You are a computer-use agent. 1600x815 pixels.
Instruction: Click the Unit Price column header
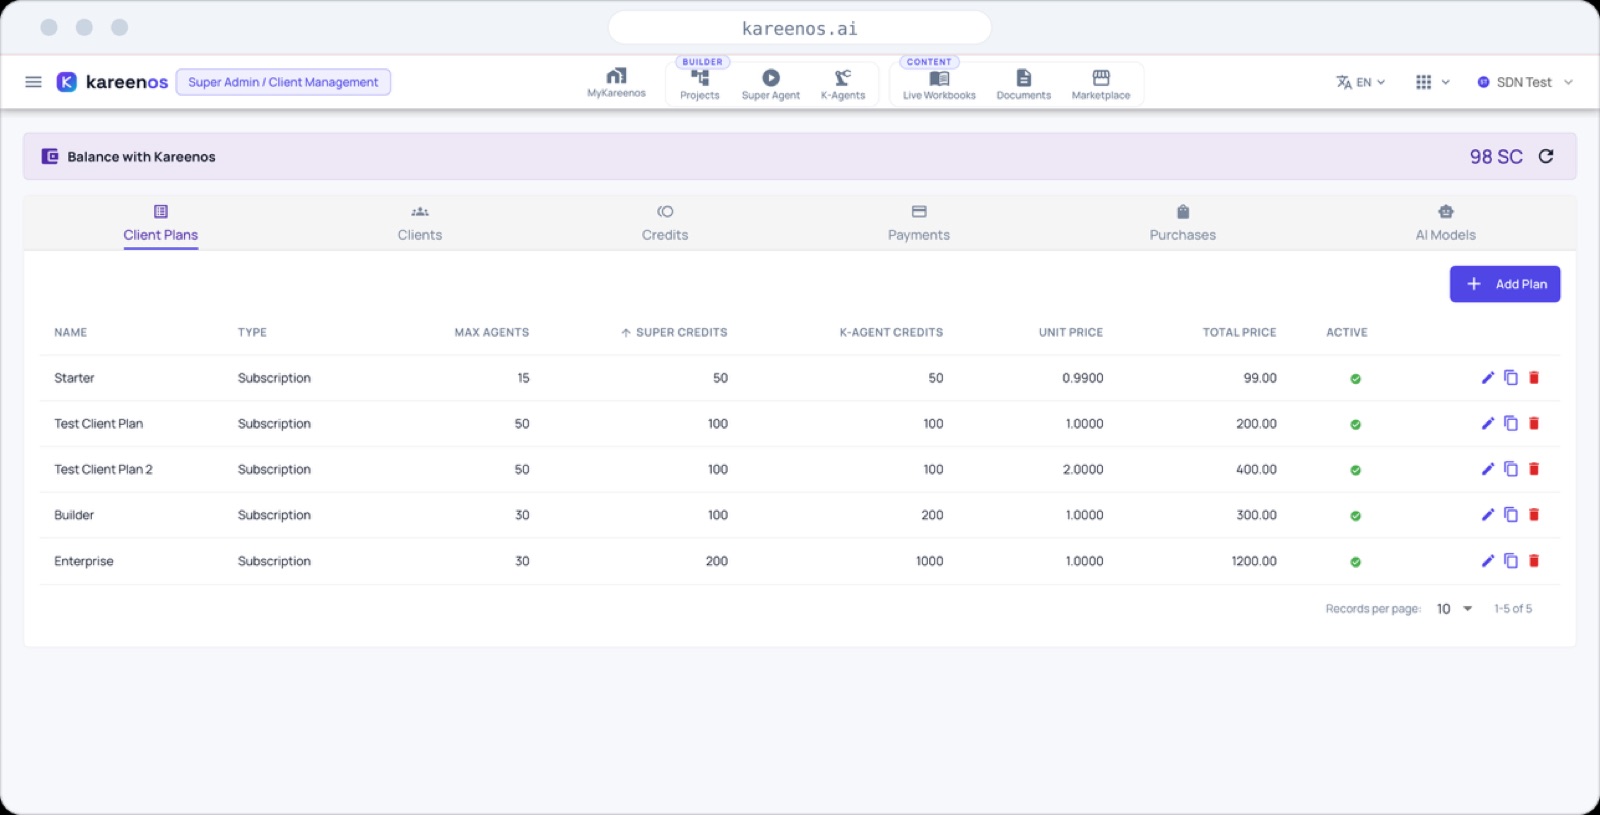[1071, 332]
